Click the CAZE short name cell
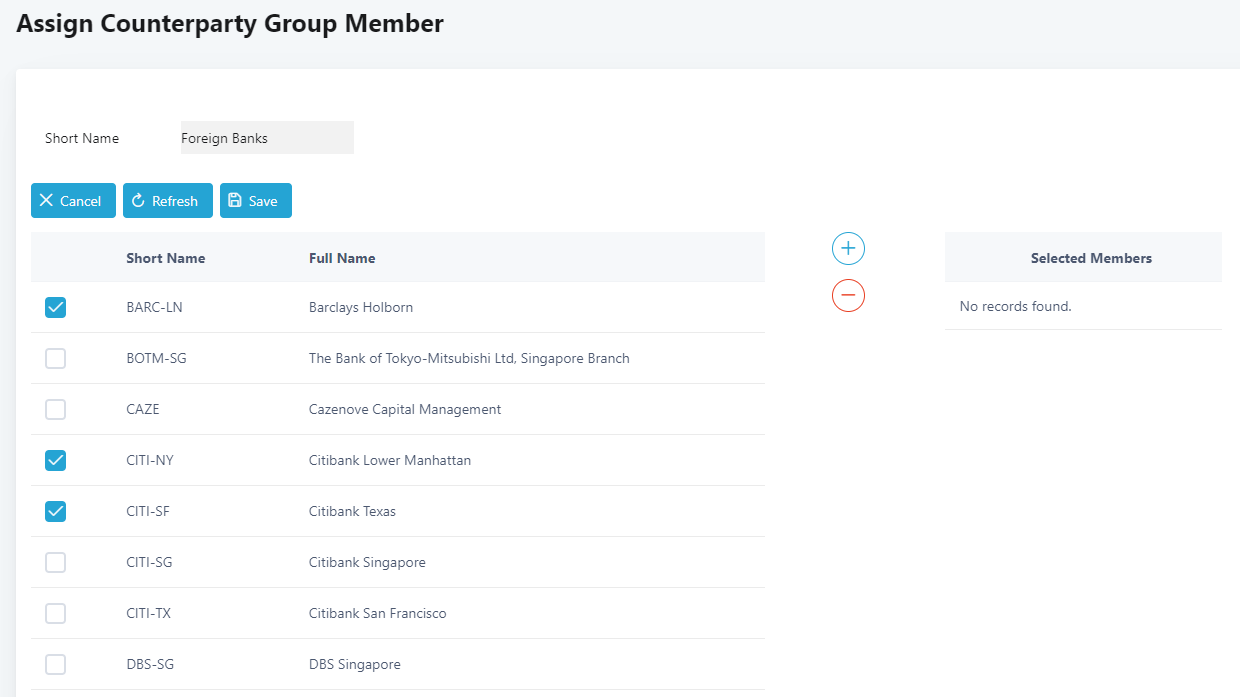 coord(143,409)
